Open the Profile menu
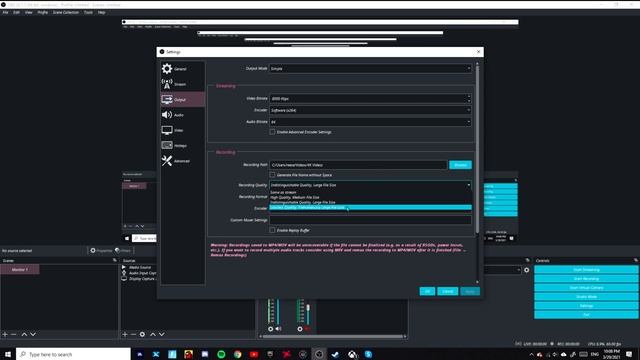This screenshot has height=360, width=640. [42, 13]
